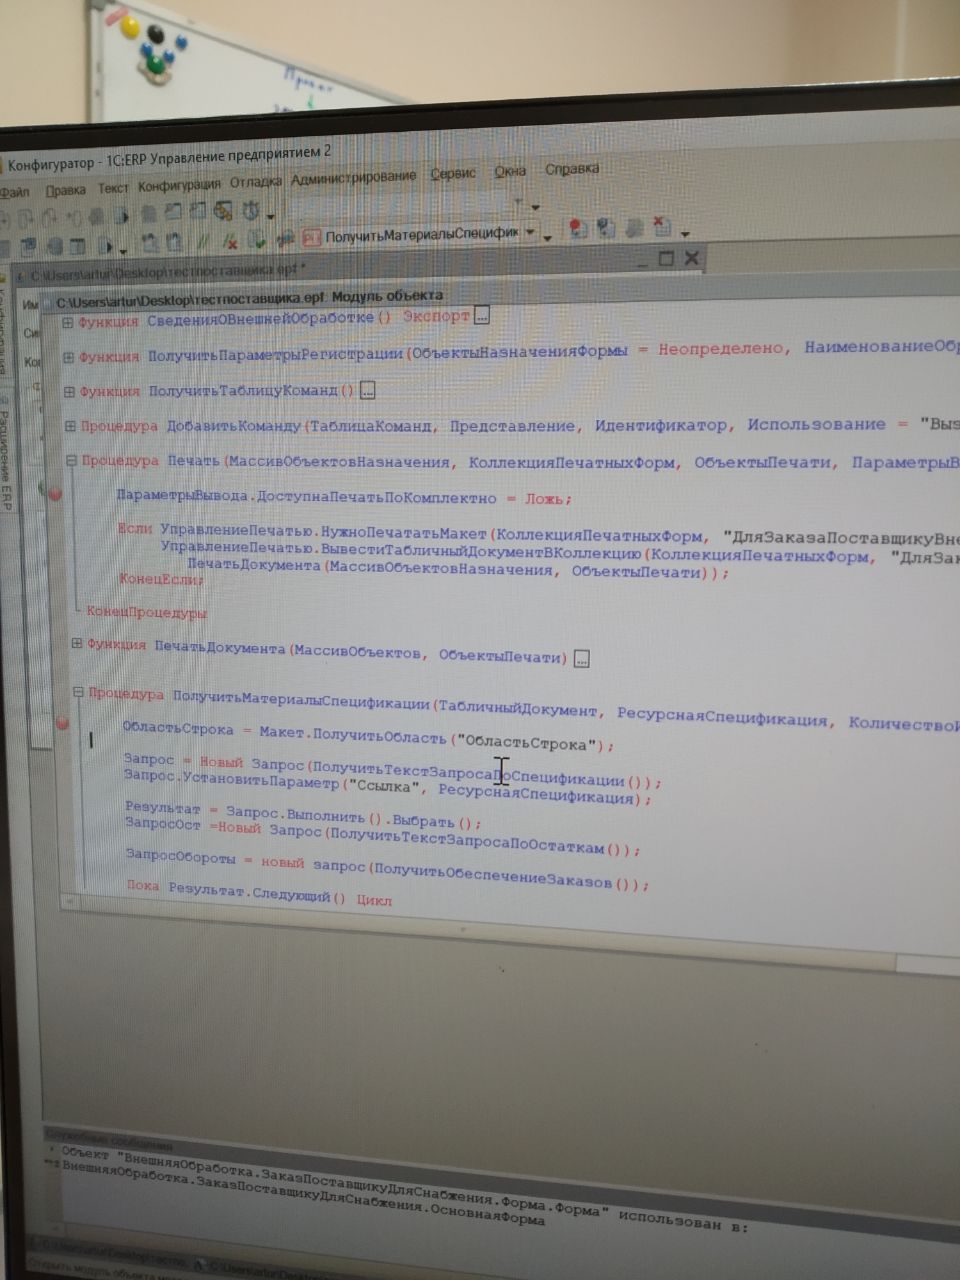The image size is (960, 1280).
Task: Click ellipsis box after СведенияОВнешнейОбработке Экспорт
Action: pyautogui.click(x=482, y=316)
